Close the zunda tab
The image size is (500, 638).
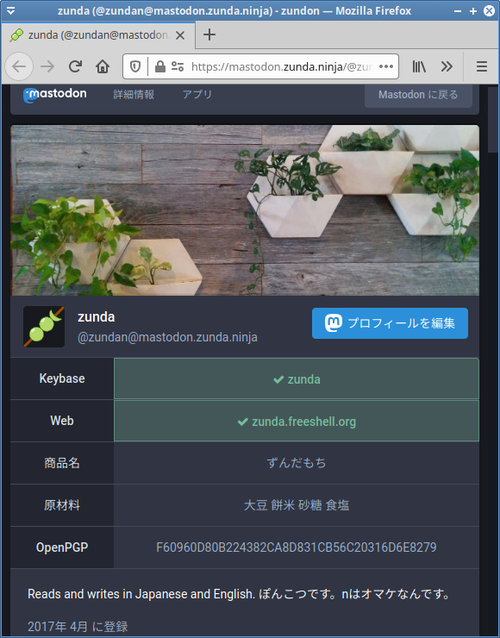[x=180, y=35]
